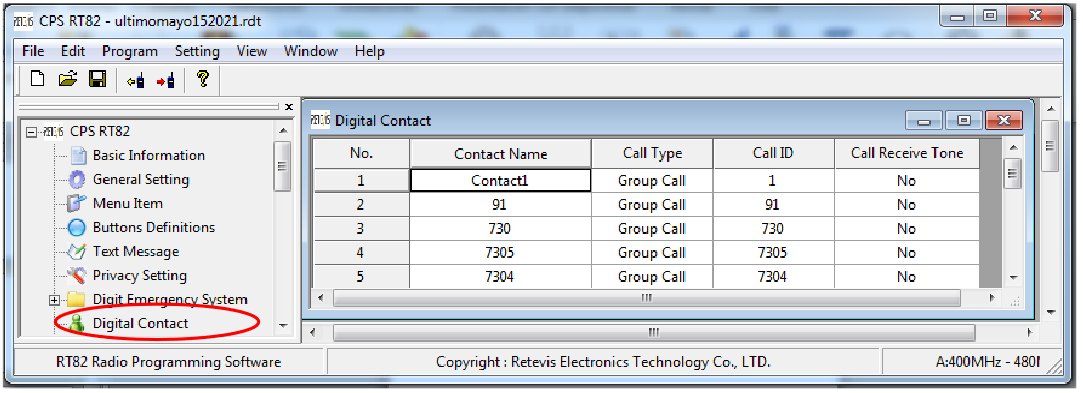This screenshot has height=393, width=1083.
Task: Click the Save floppy disk icon
Action: [x=97, y=79]
